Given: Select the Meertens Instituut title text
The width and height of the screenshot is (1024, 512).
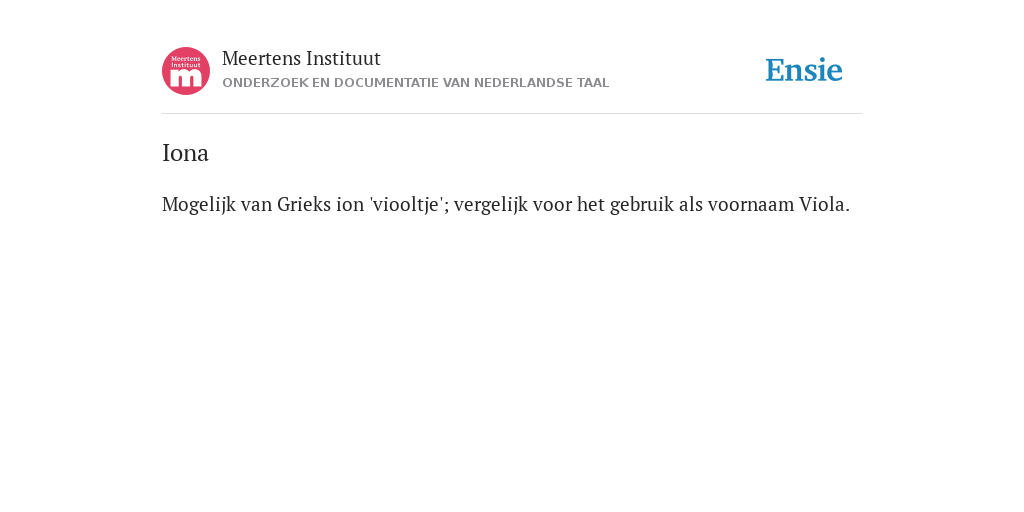Looking at the screenshot, I should (x=301, y=59).
